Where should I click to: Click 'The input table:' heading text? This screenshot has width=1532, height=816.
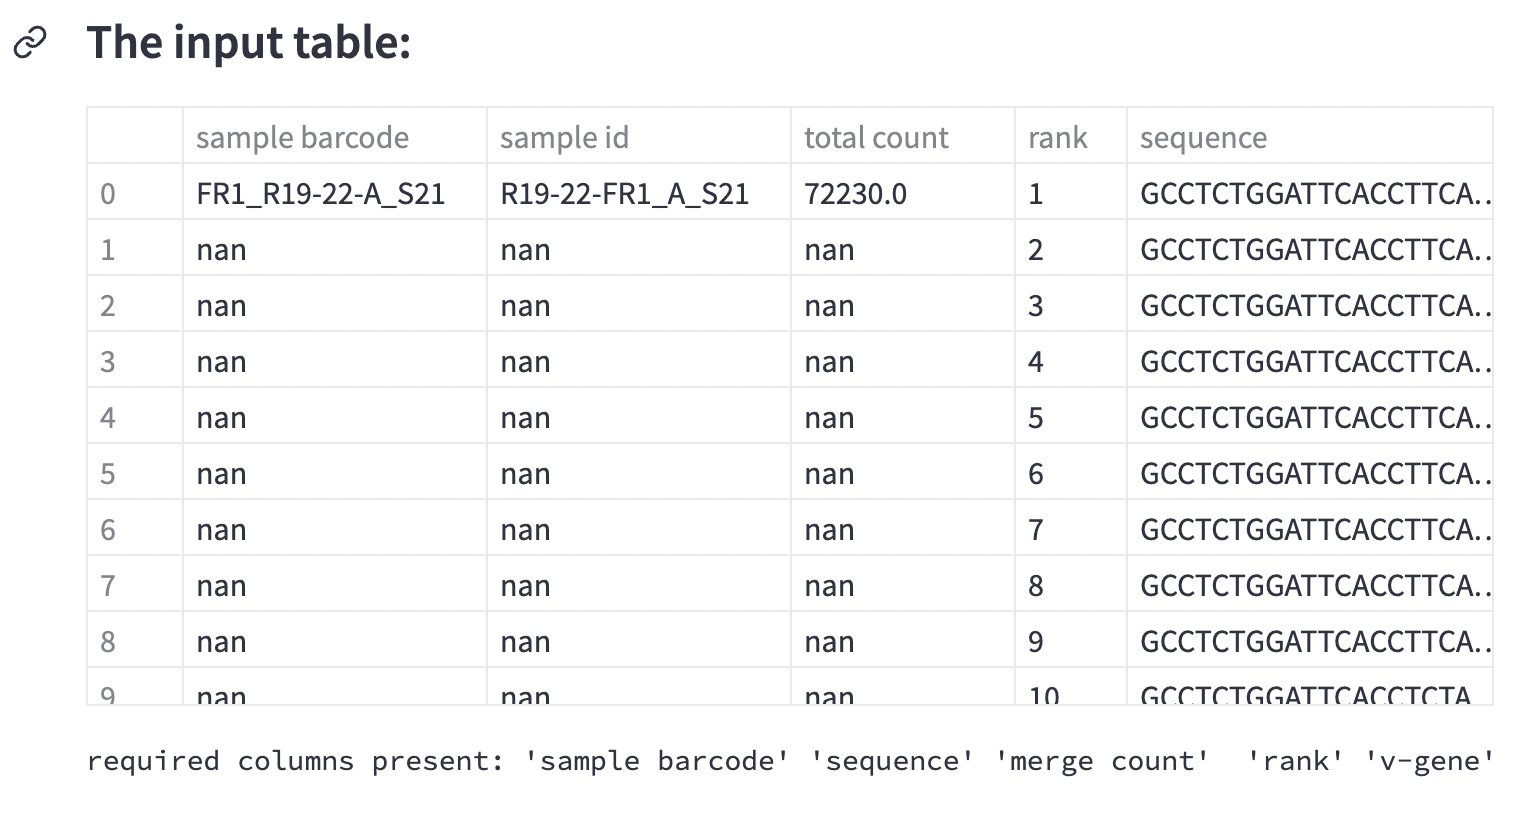249,43
